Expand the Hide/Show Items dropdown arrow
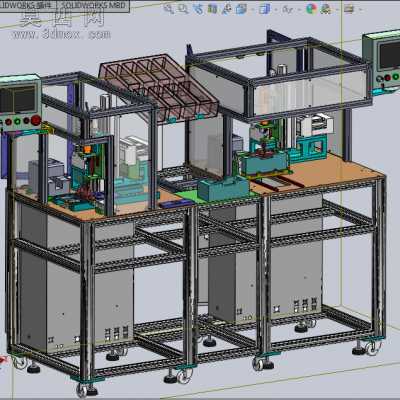This screenshot has width=400, height=400. (298, 9)
